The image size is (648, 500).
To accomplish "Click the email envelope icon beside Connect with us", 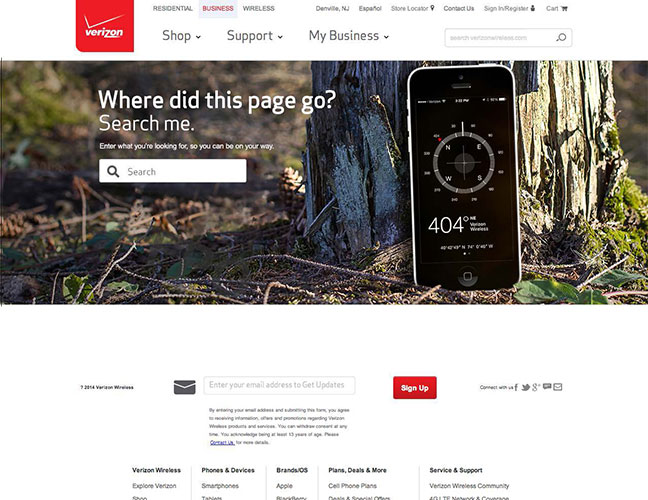I will [557, 387].
